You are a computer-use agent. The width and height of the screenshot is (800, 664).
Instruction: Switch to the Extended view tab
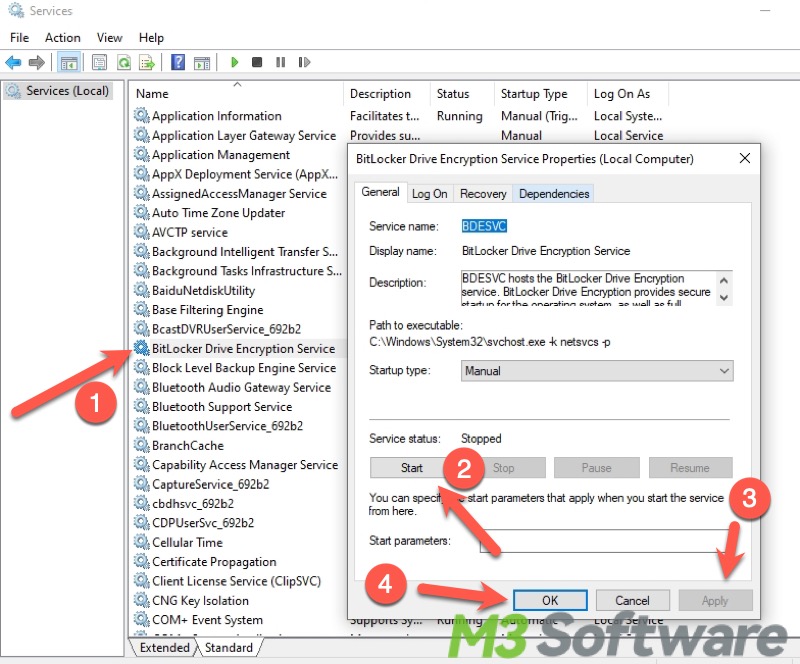tap(165, 648)
